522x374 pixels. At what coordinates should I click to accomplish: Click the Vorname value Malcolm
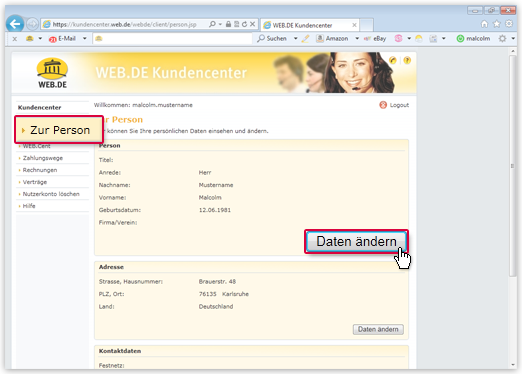[210, 198]
